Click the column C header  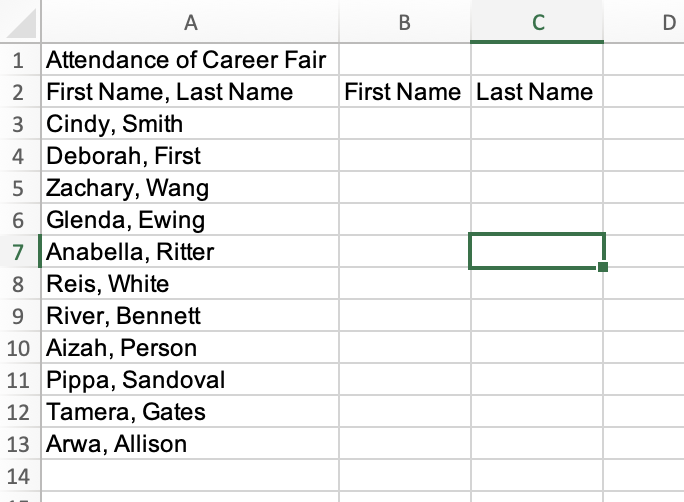tap(537, 22)
